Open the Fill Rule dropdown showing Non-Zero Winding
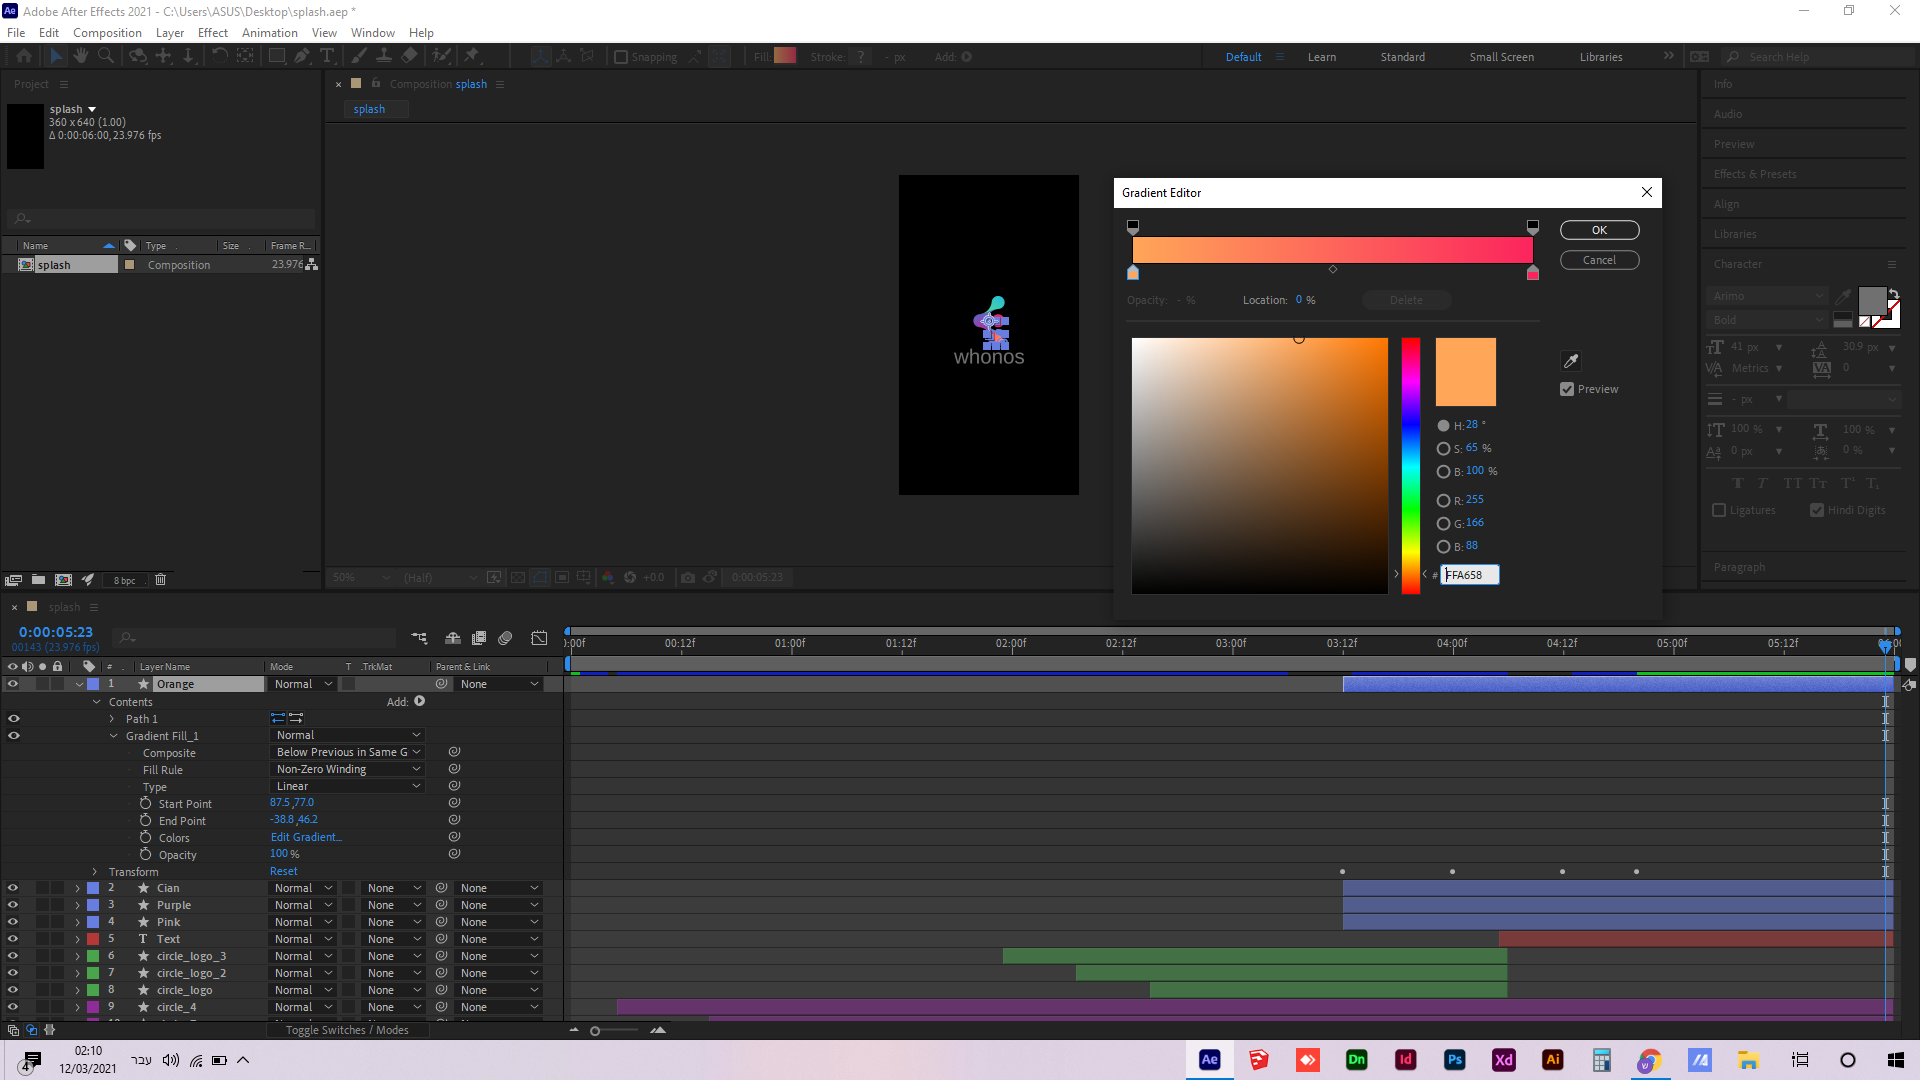This screenshot has width=1920, height=1080. click(x=347, y=769)
